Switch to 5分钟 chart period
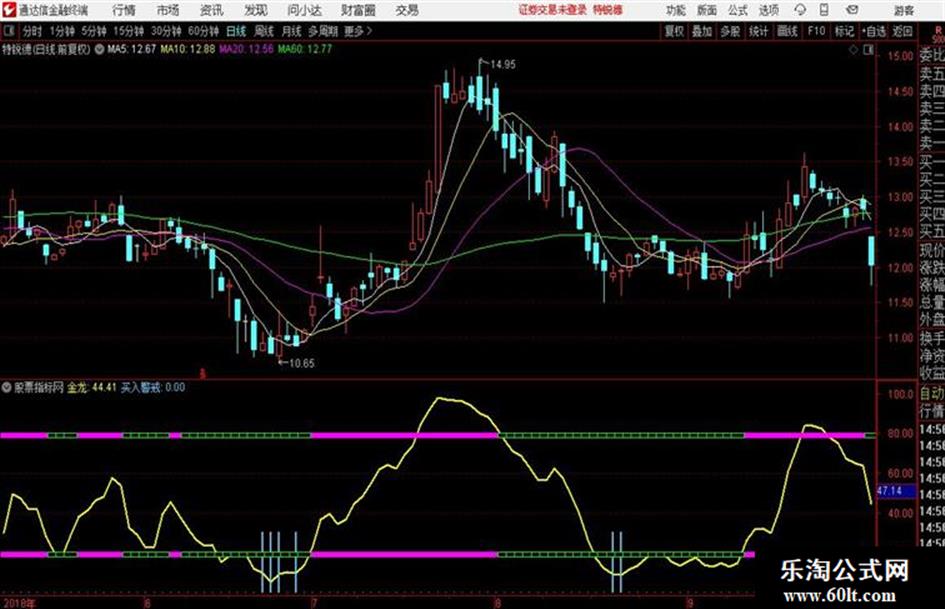 coord(93,31)
